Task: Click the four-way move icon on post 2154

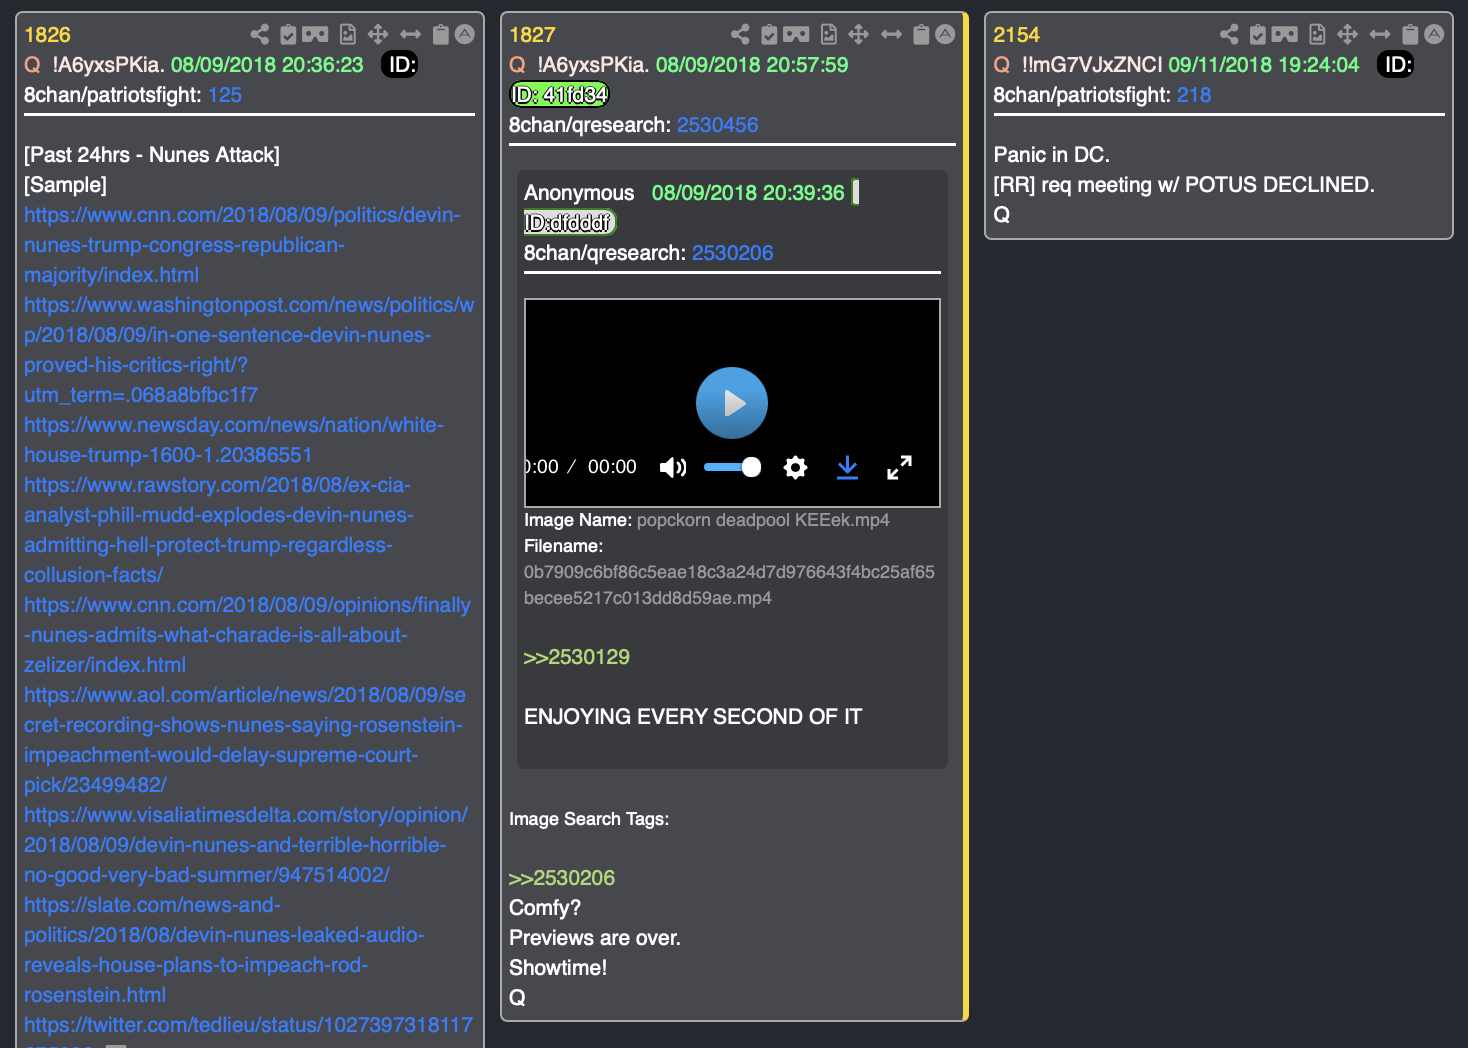Action: [x=1348, y=35]
